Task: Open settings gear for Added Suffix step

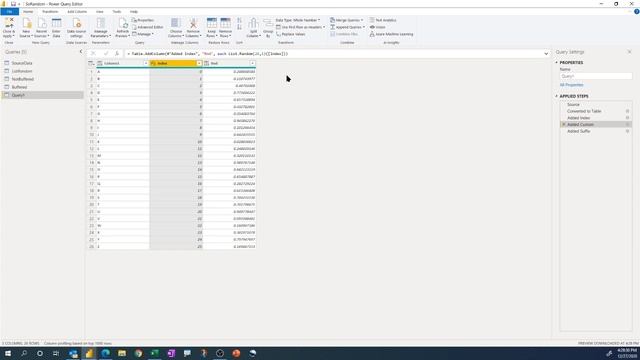Action: [627, 131]
